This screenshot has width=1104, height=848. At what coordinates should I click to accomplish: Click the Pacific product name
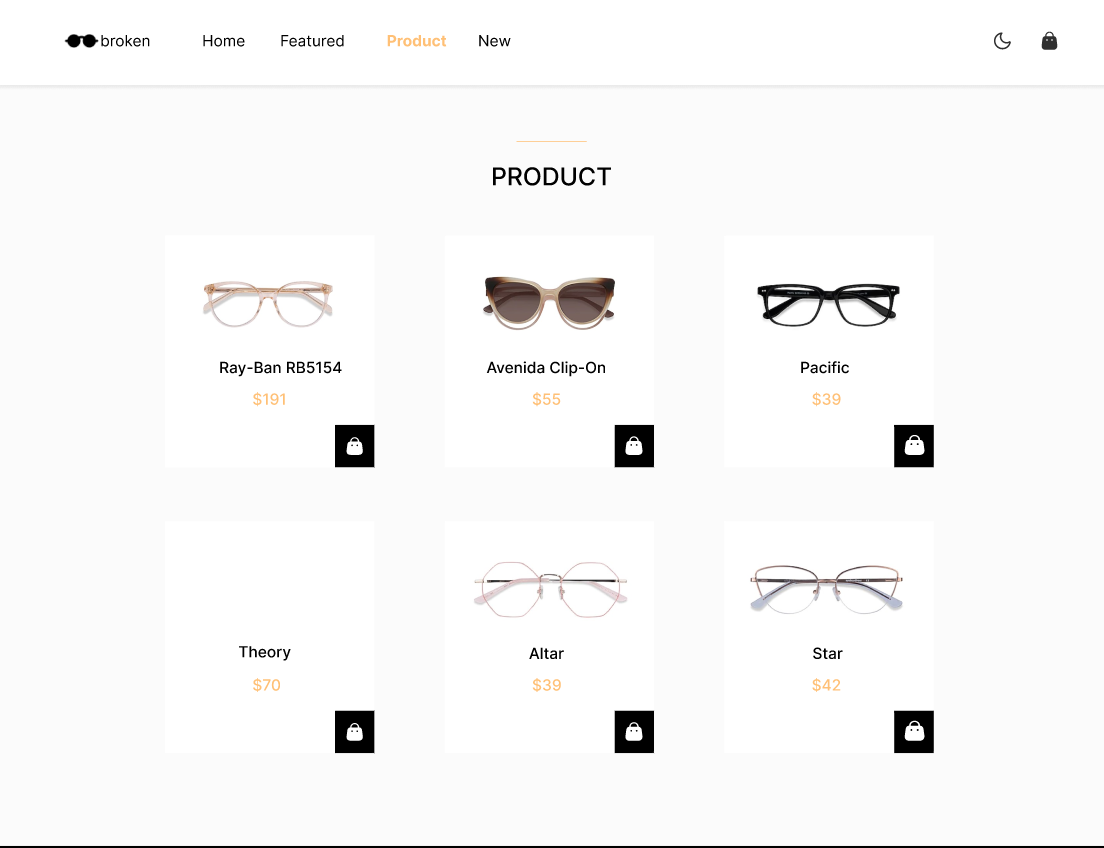pyautogui.click(x=824, y=367)
